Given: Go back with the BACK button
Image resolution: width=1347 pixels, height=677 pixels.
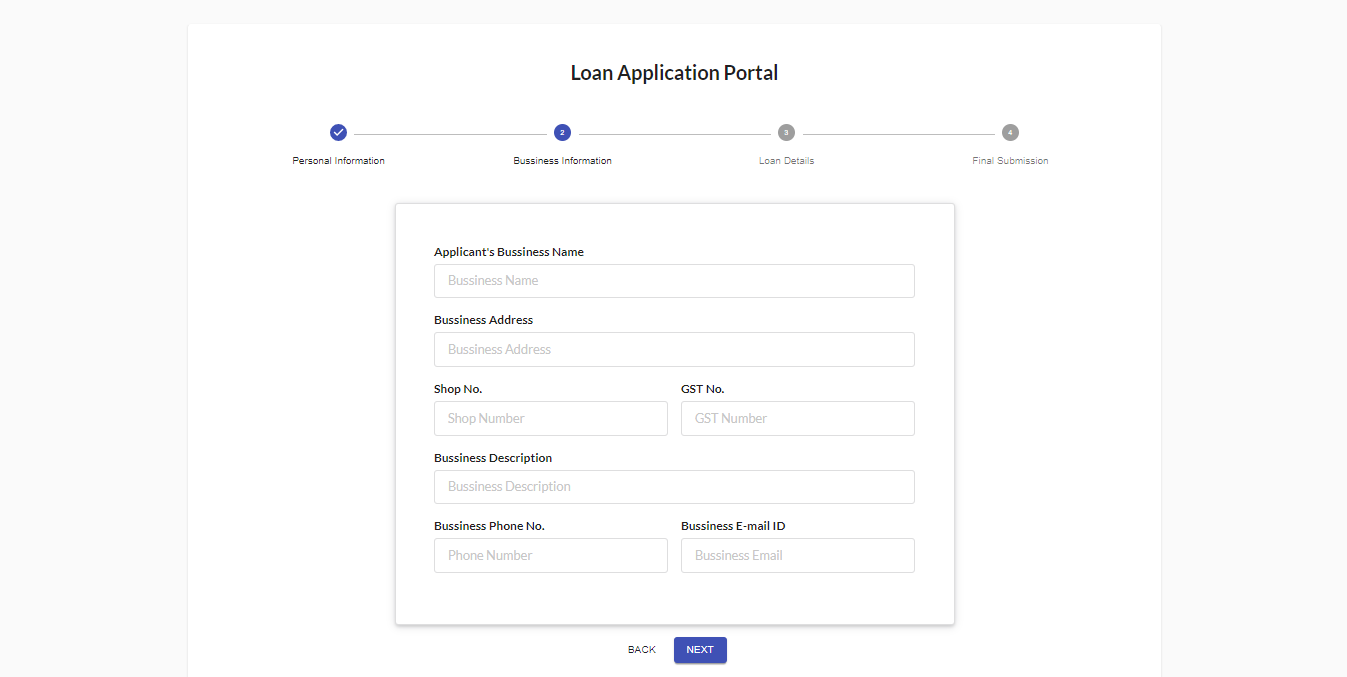Looking at the screenshot, I should click(x=642, y=650).
